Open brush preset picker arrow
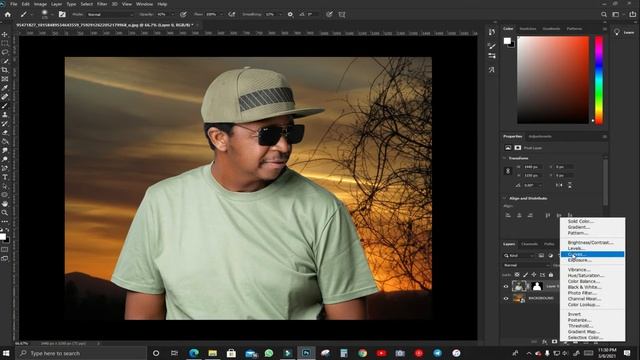This screenshot has width=640, height=360. point(52,14)
